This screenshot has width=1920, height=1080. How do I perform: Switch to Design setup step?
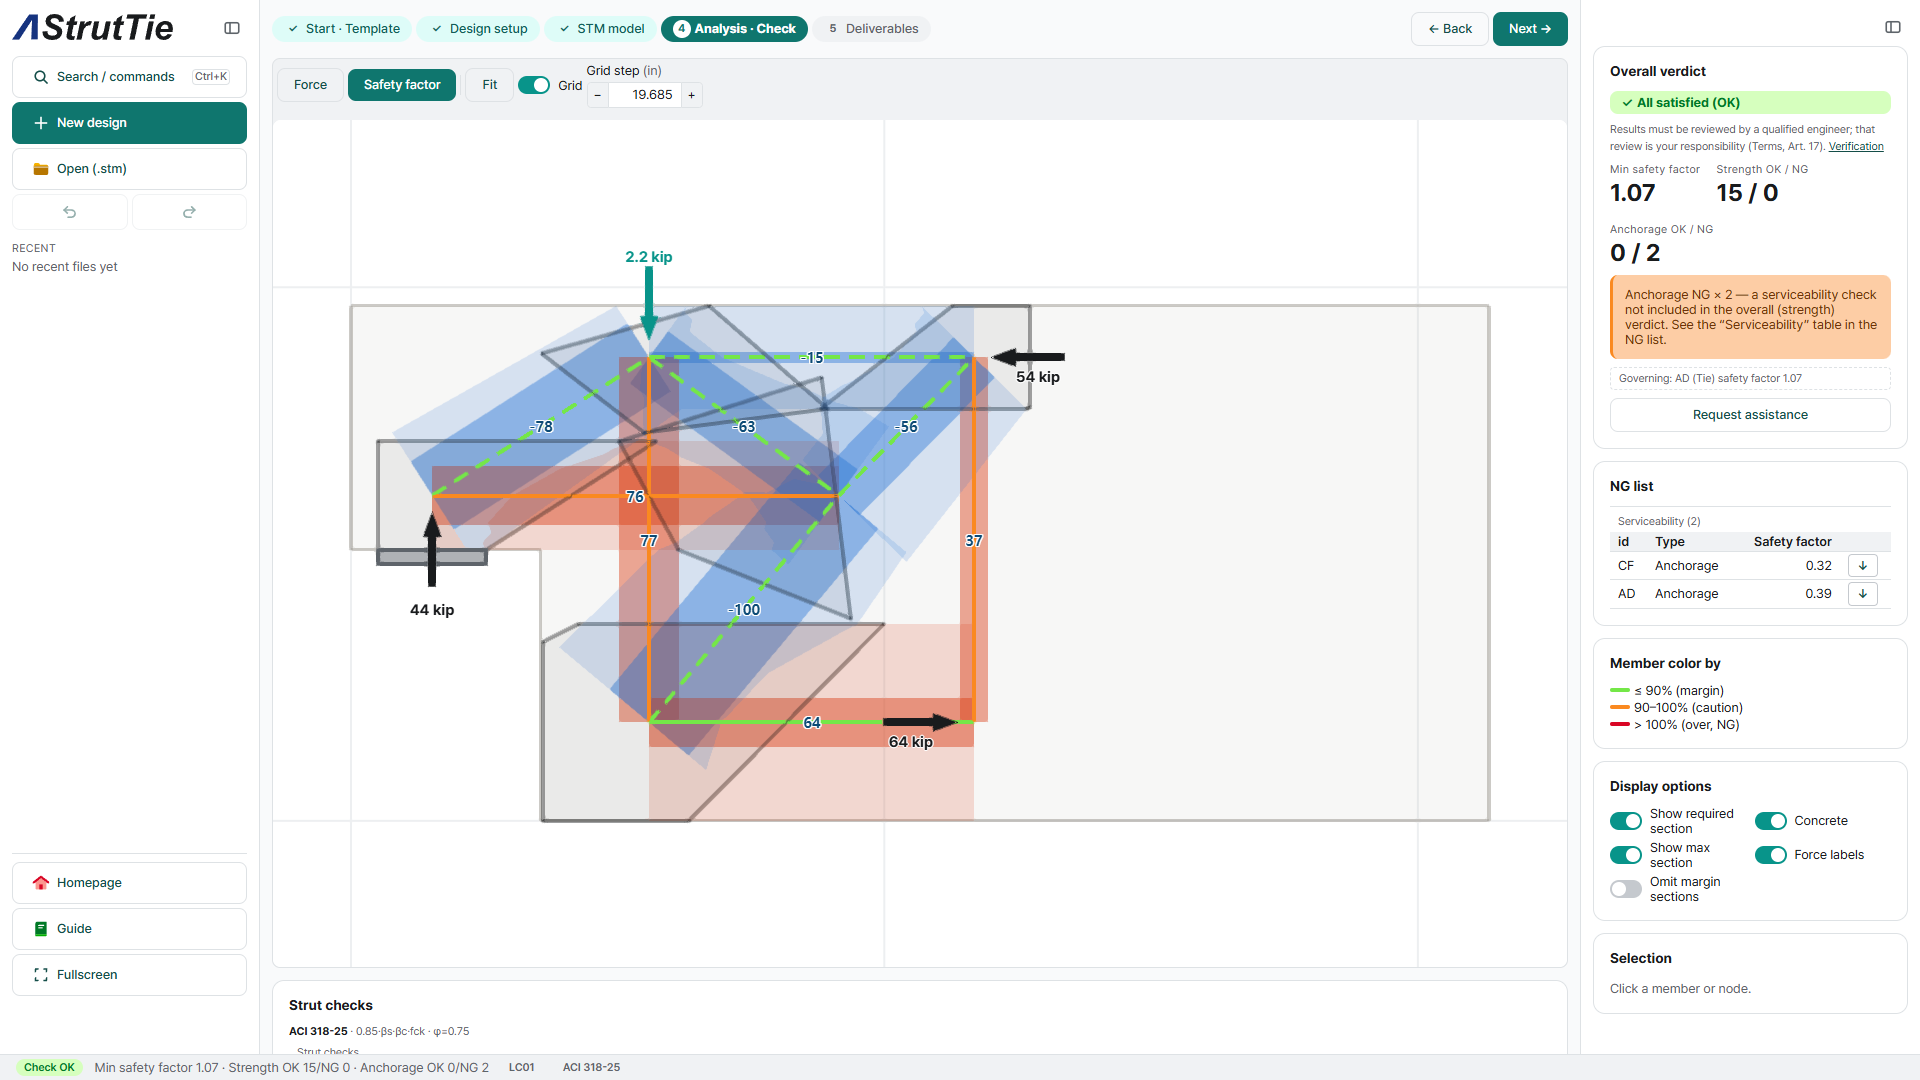pos(479,29)
